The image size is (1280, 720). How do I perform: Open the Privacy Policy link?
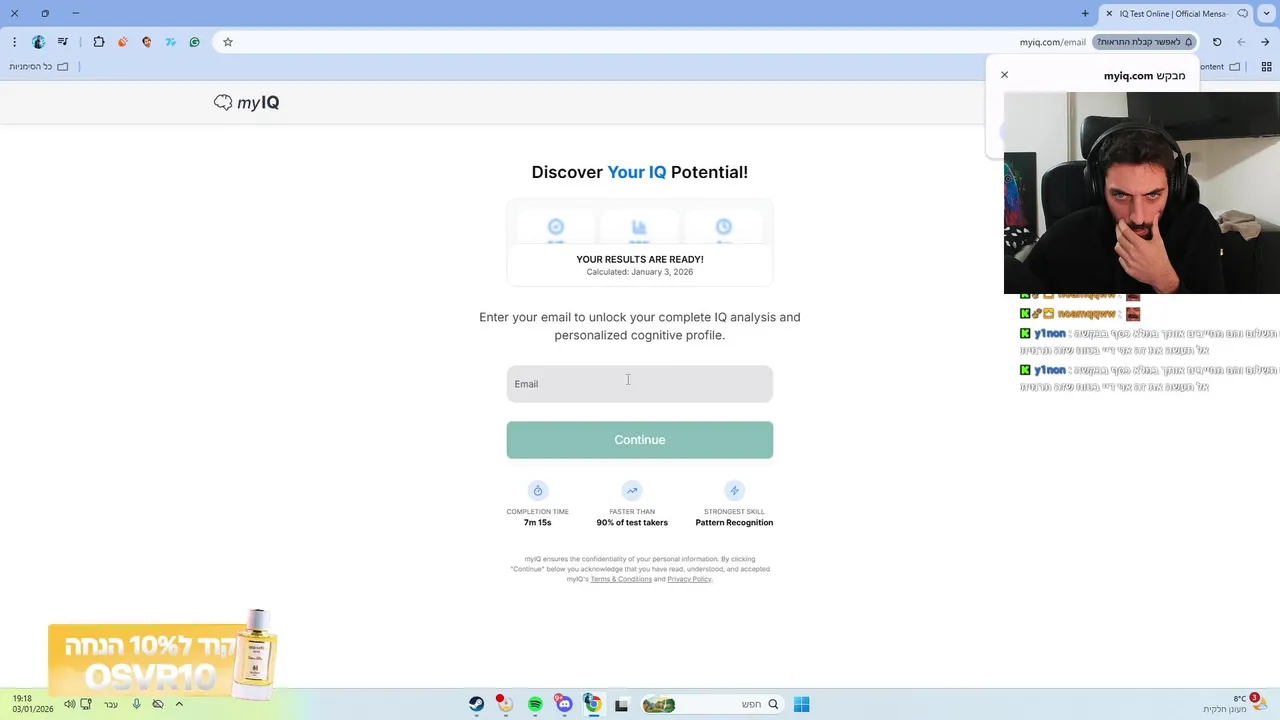click(689, 579)
